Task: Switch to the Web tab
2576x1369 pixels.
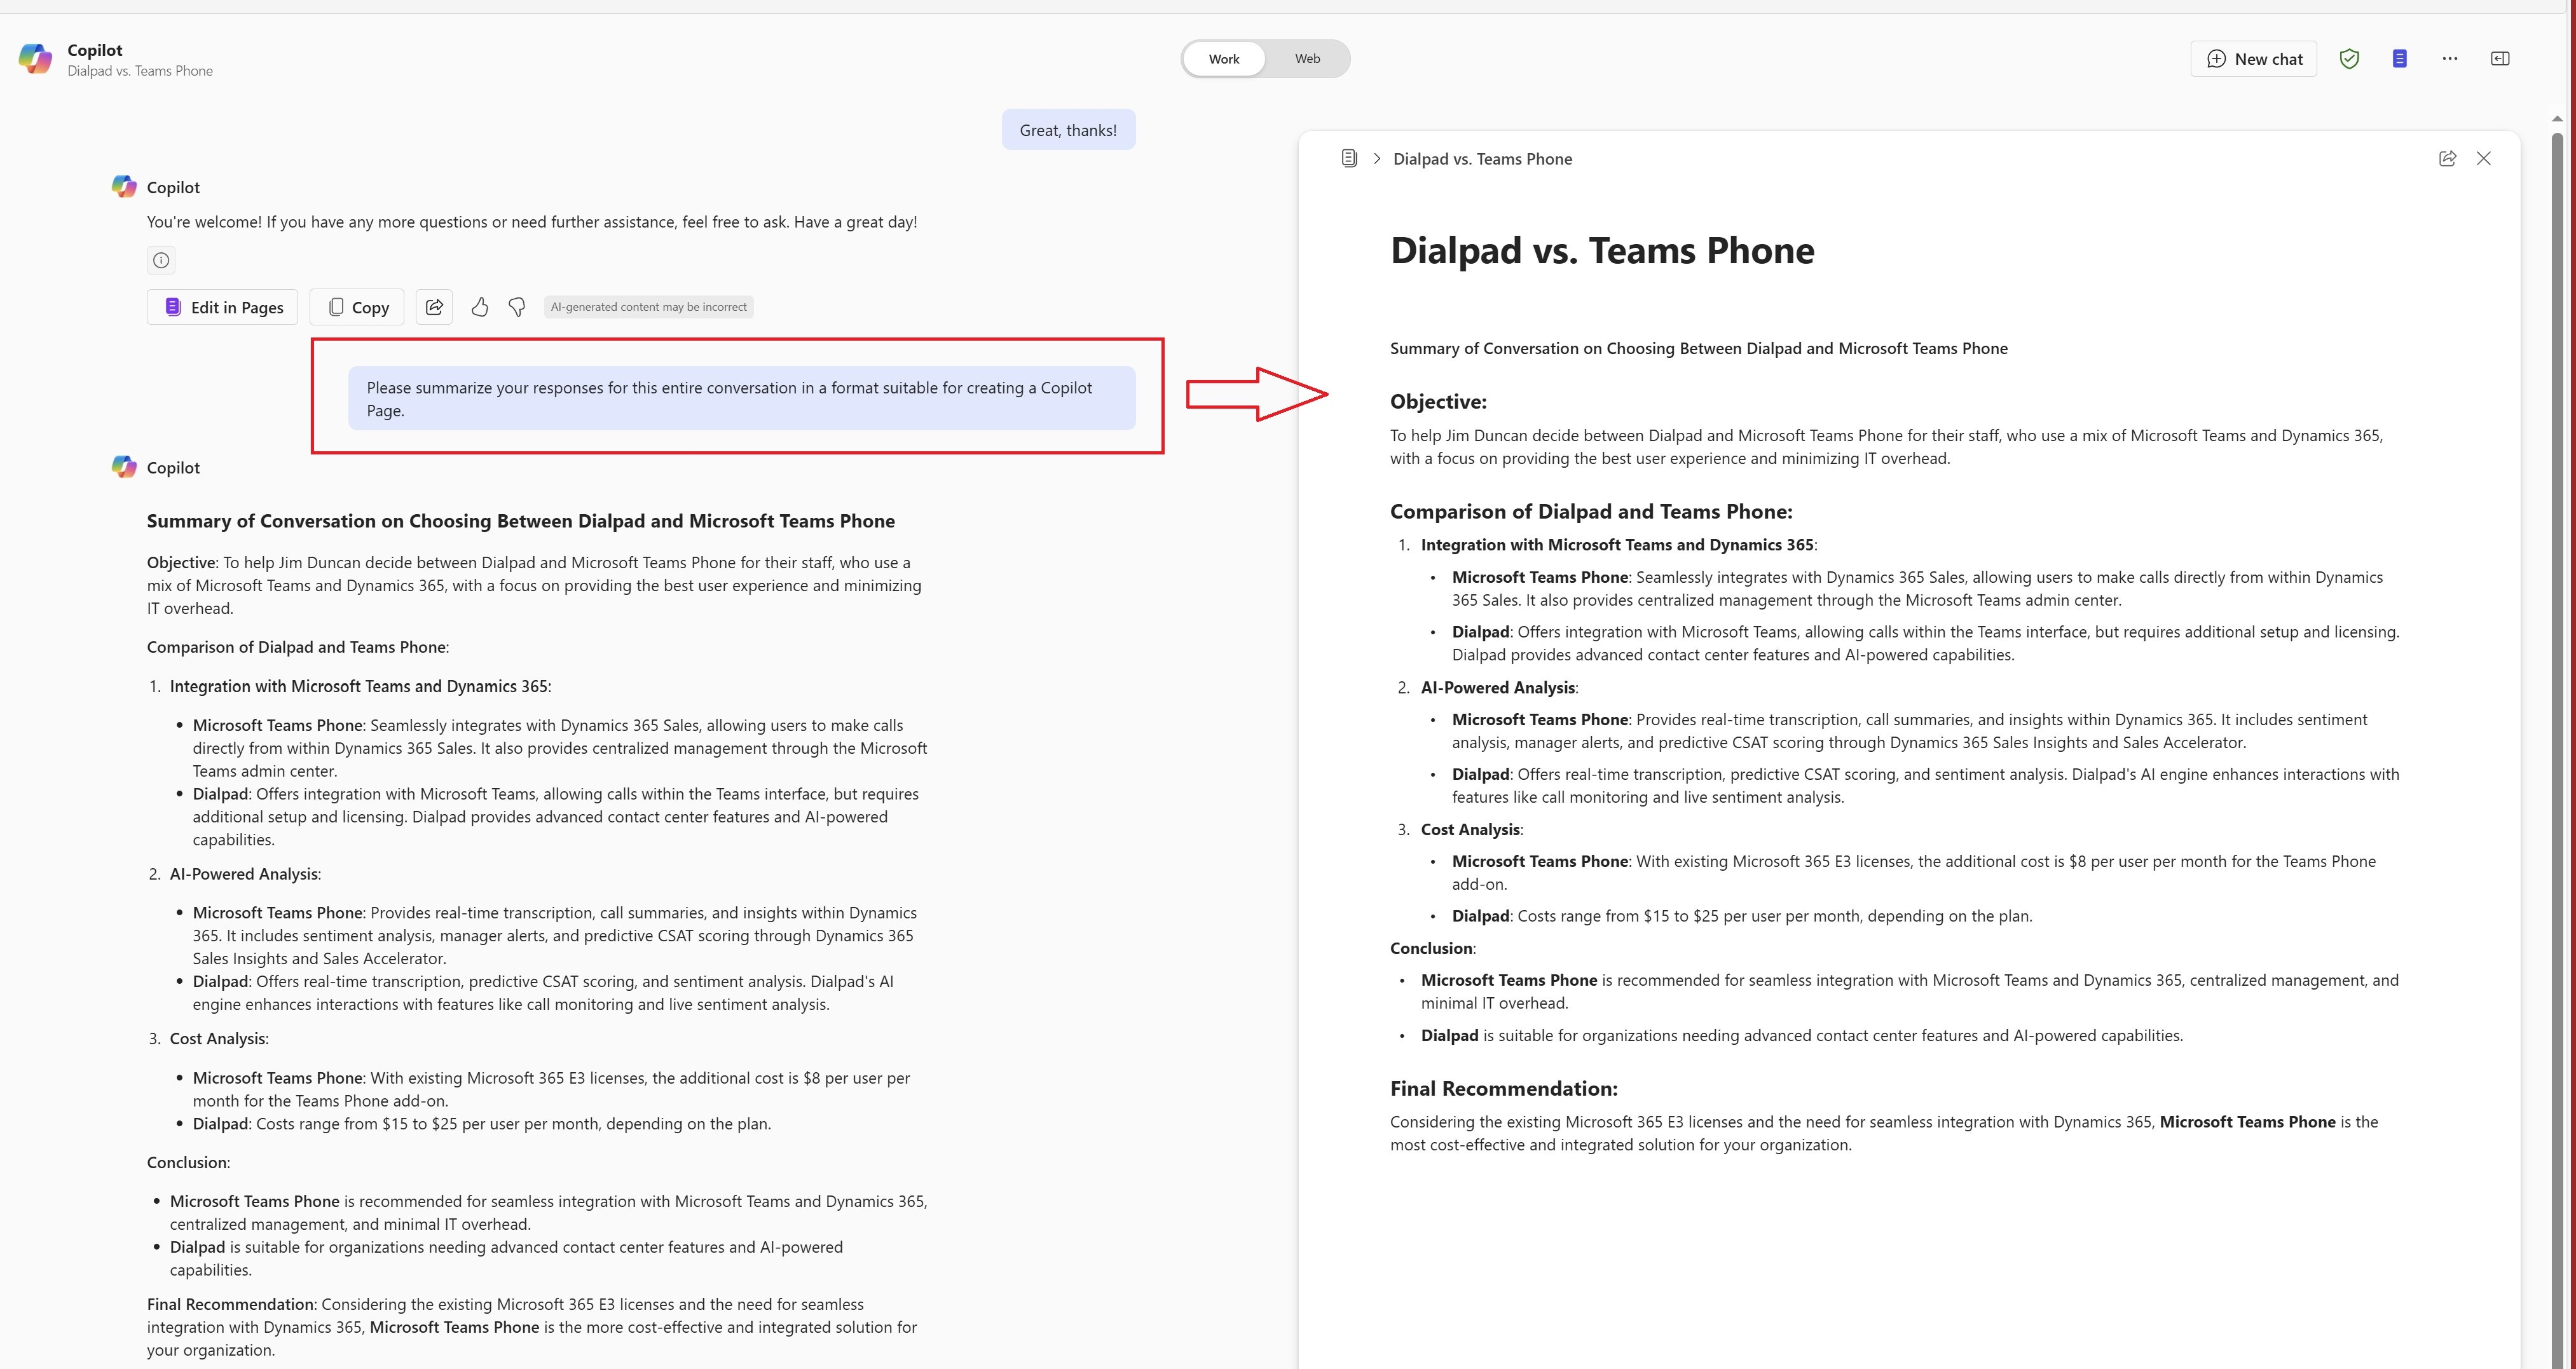Action: pyautogui.click(x=1307, y=59)
